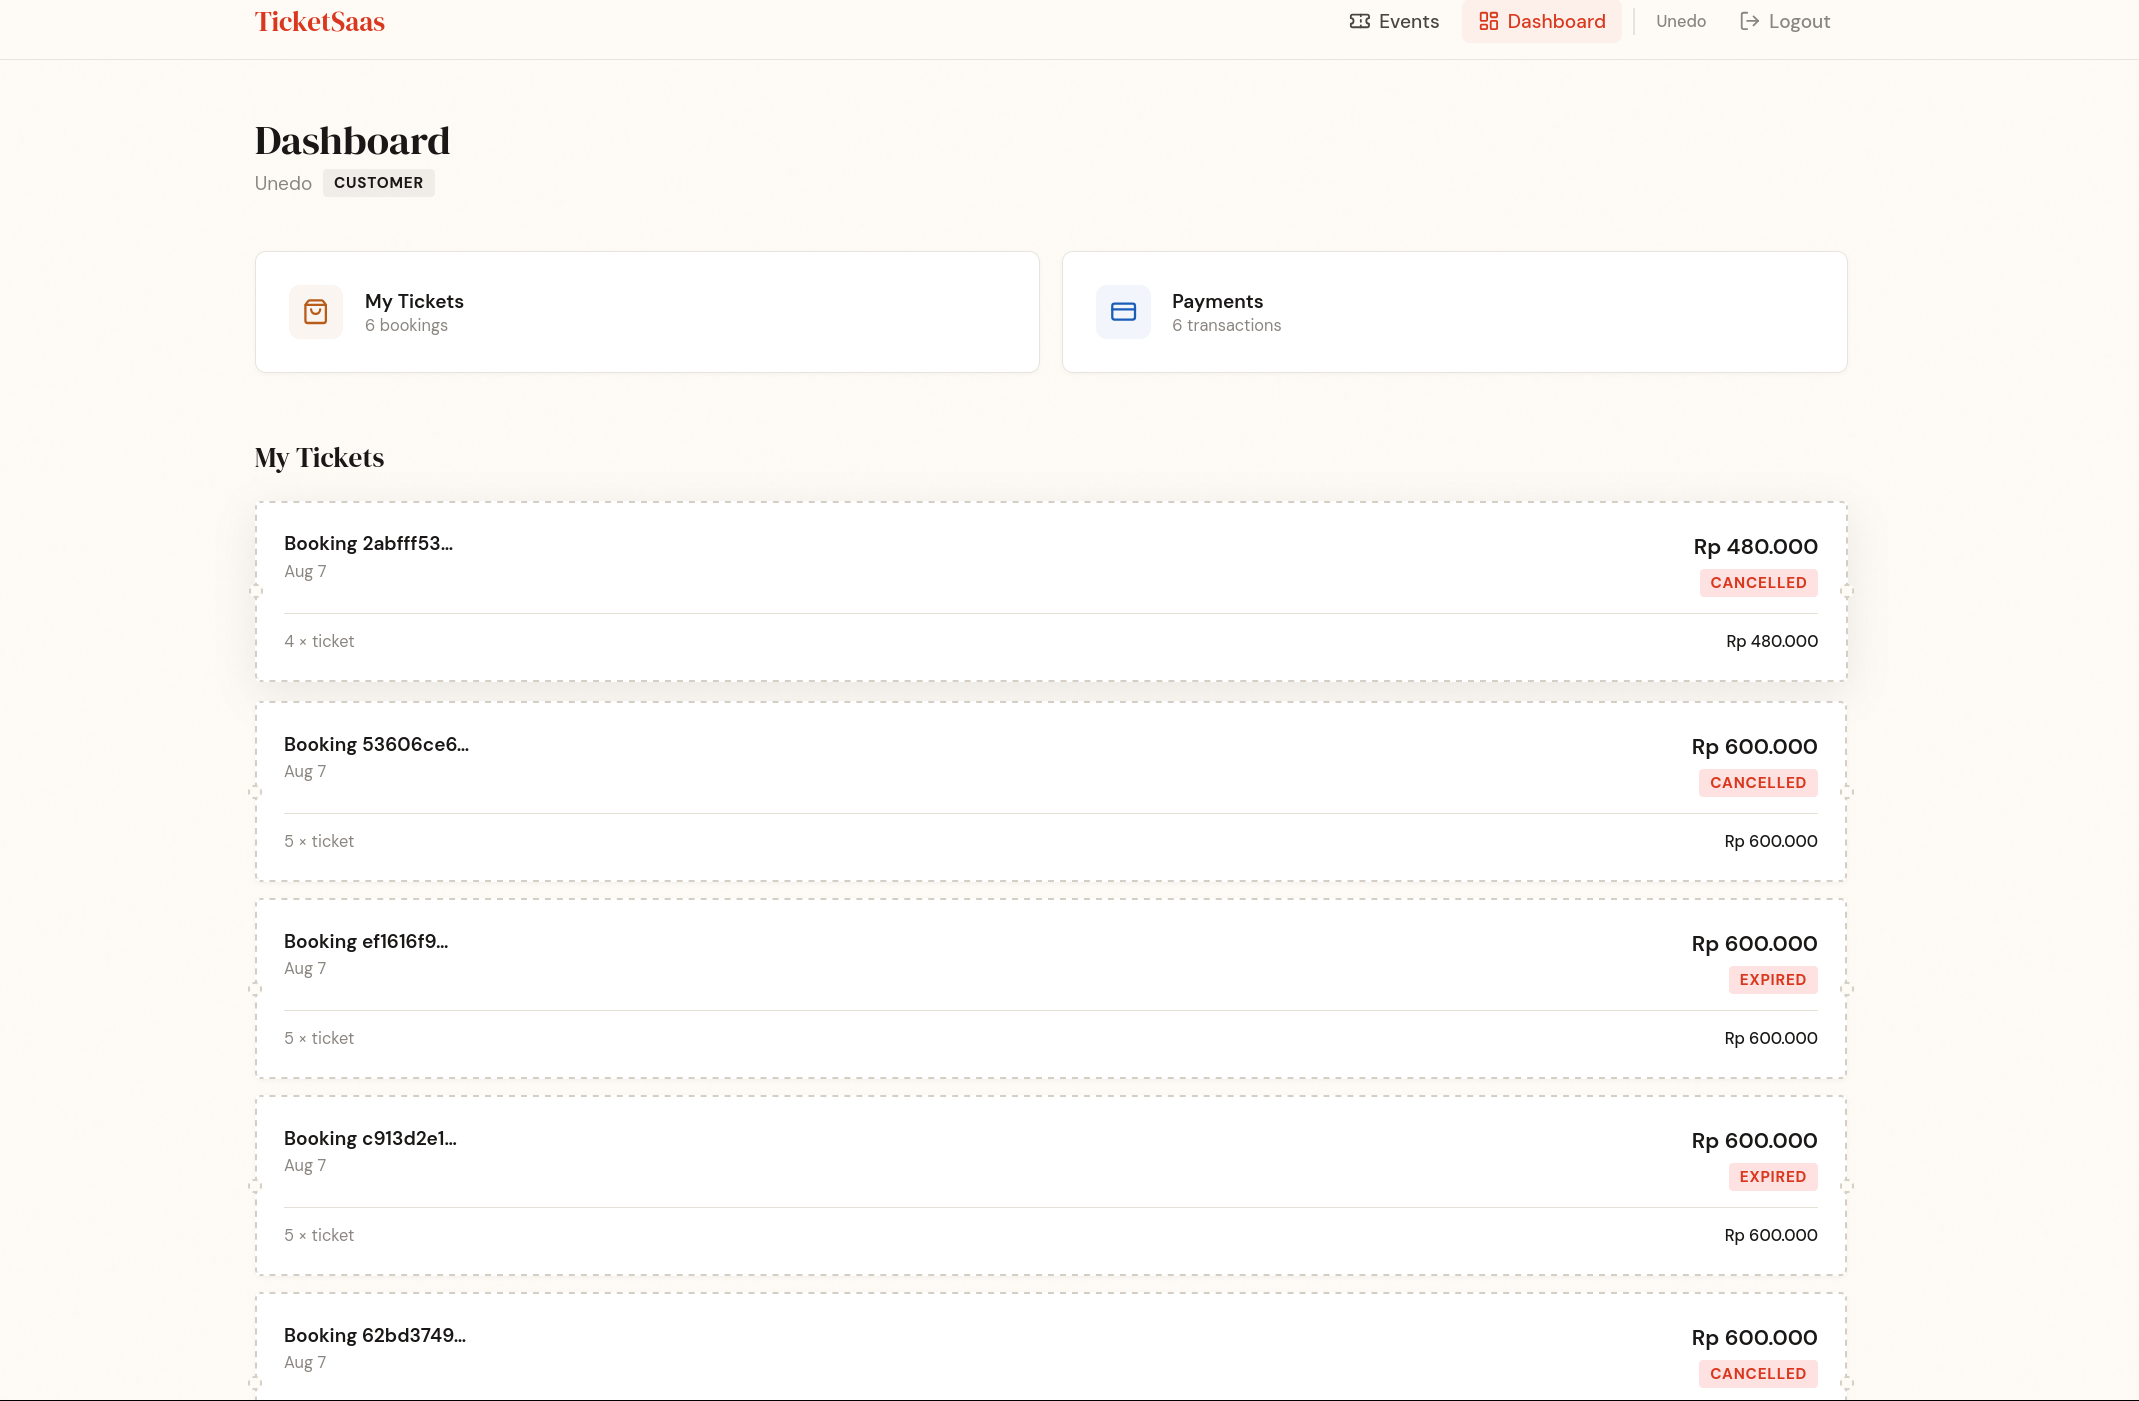Click the My Tickets shopping bag icon
This screenshot has height=1401, width=2139.
point(316,312)
